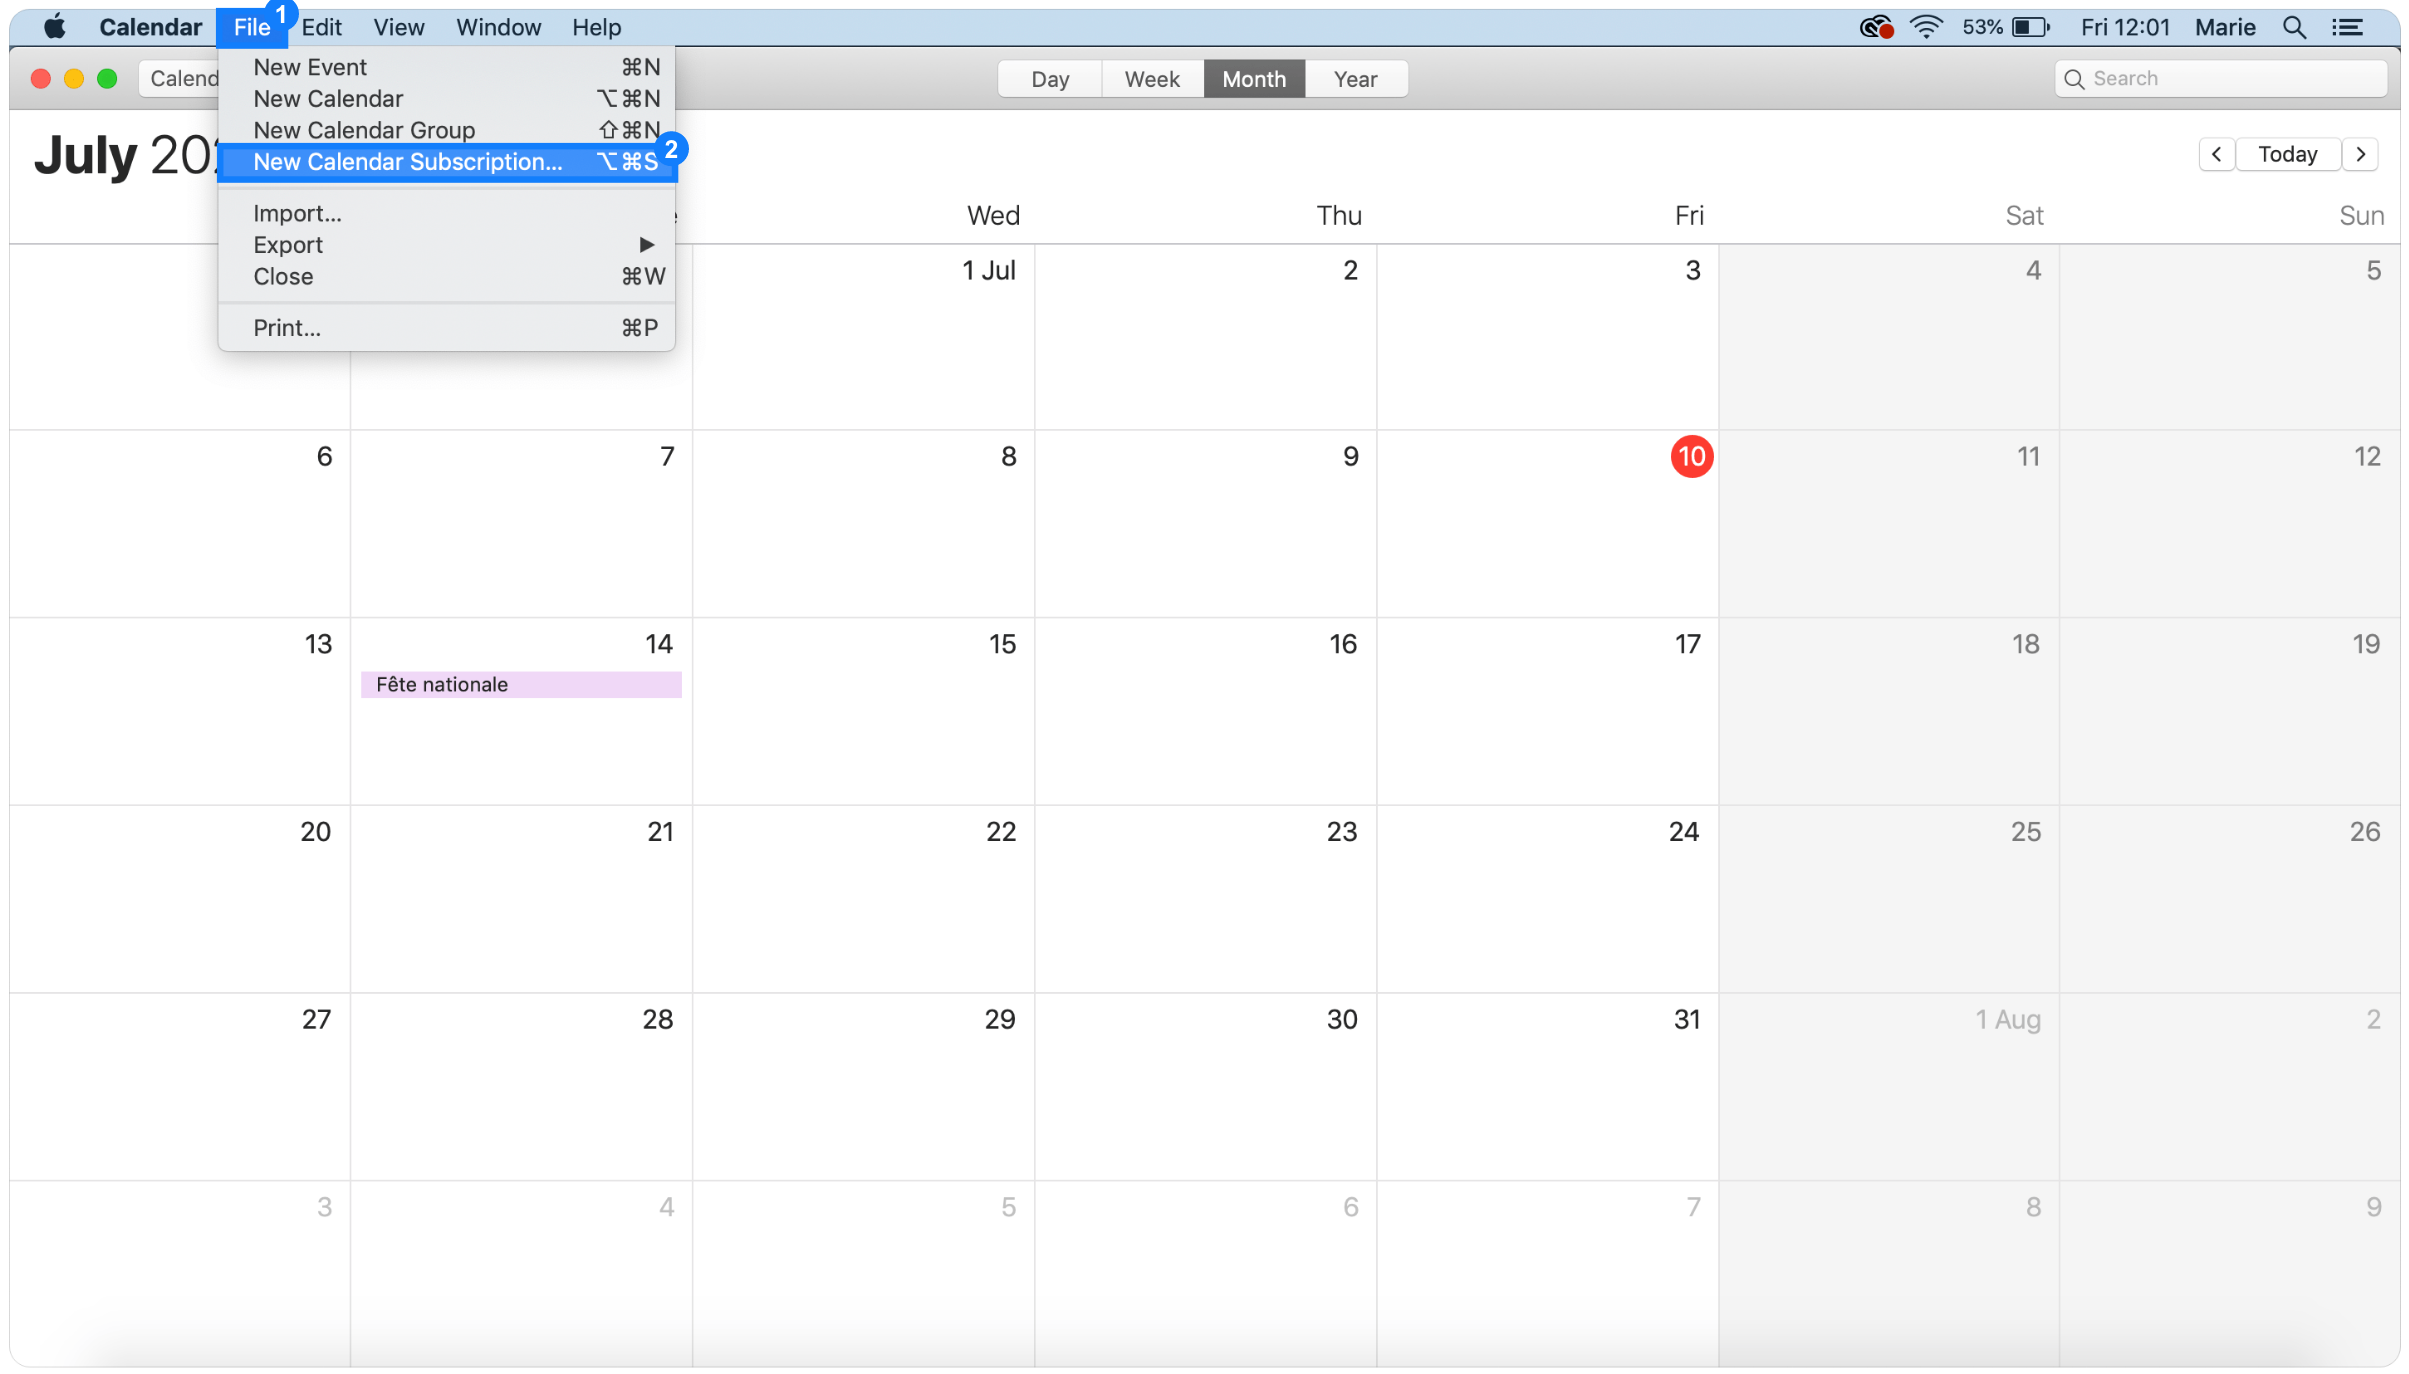Open the Help menu
The width and height of the screenshot is (2409, 1374).
pos(596,27)
